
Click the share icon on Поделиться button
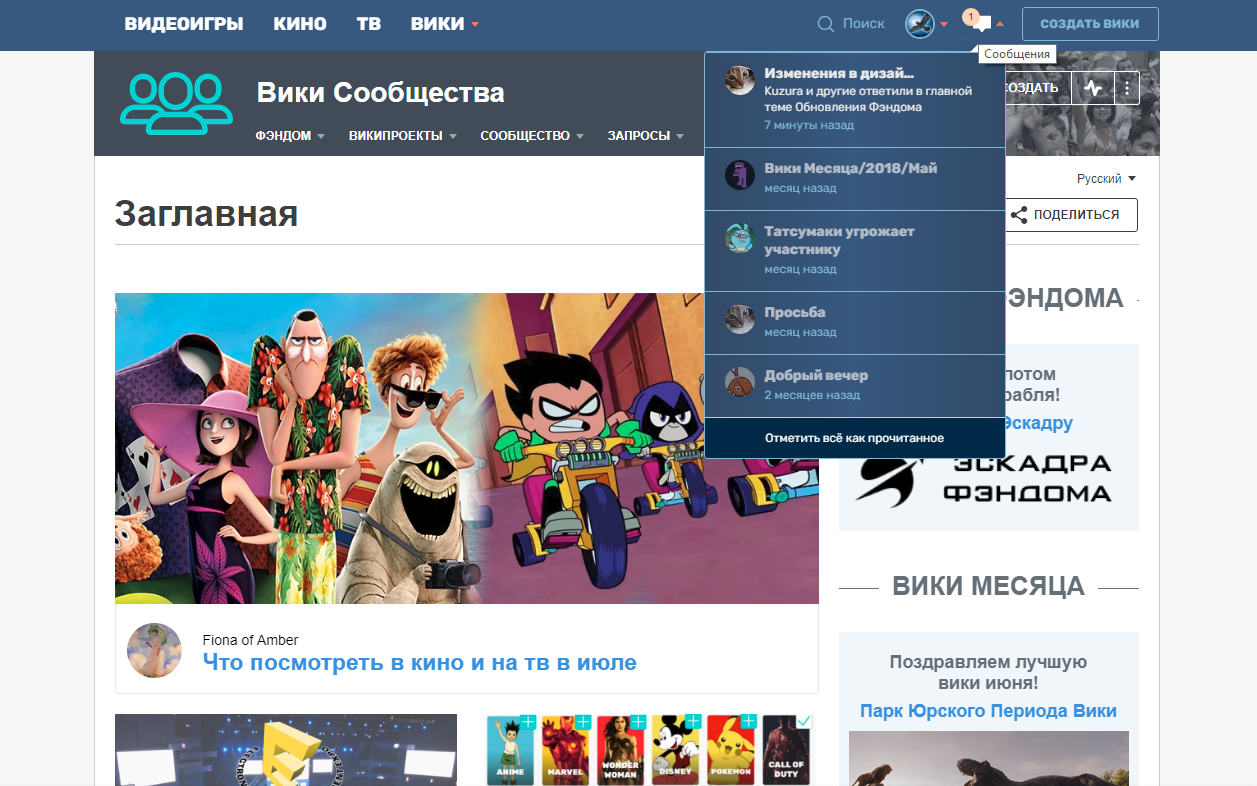point(1019,215)
